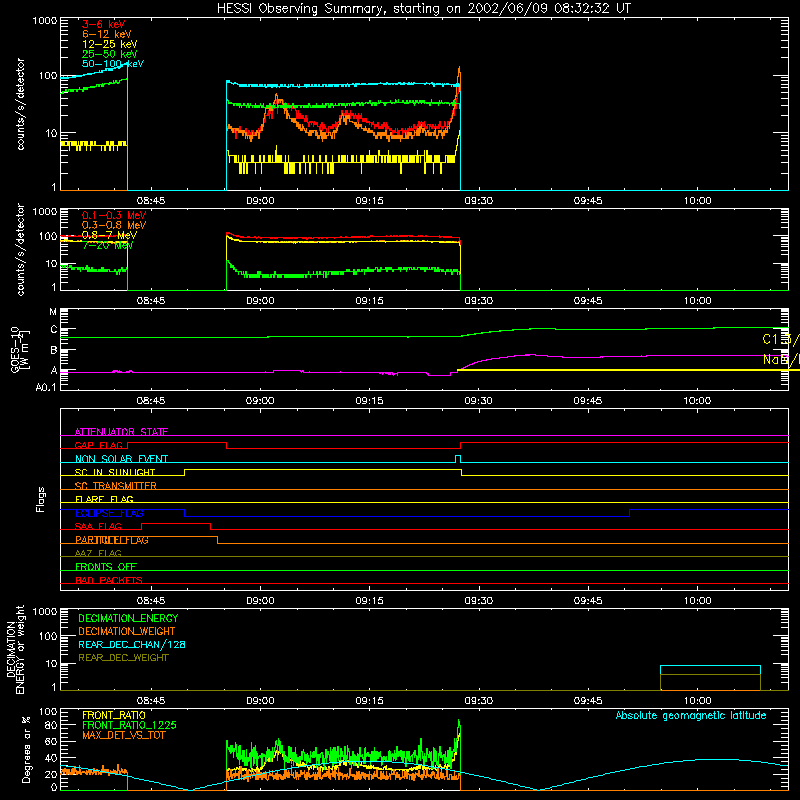Click the REAR_DEC_WEIGHT legend entry

tap(123, 658)
